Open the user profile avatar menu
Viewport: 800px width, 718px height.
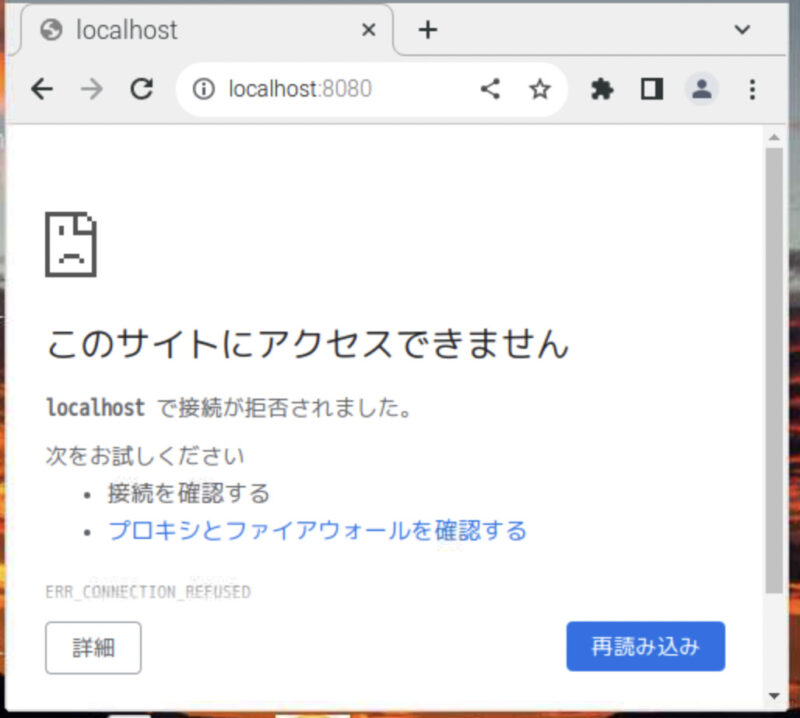(702, 90)
